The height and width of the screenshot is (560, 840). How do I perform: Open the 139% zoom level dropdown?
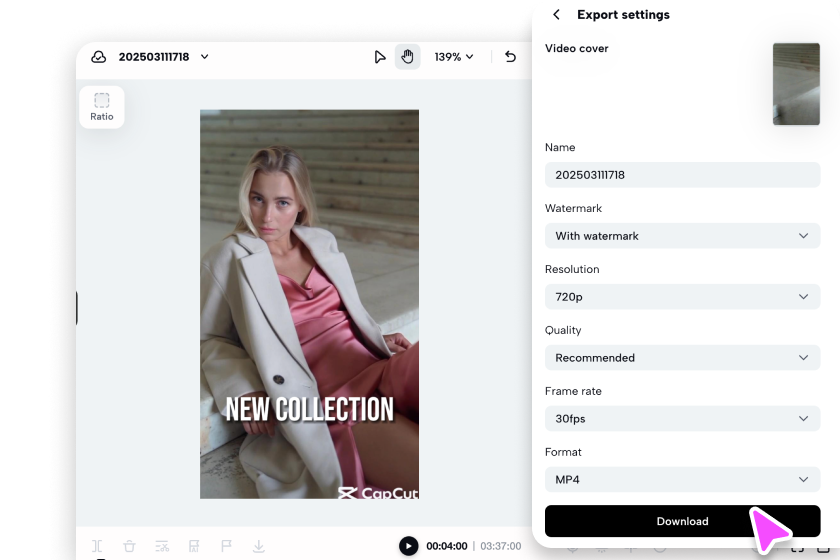[x=454, y=57]
